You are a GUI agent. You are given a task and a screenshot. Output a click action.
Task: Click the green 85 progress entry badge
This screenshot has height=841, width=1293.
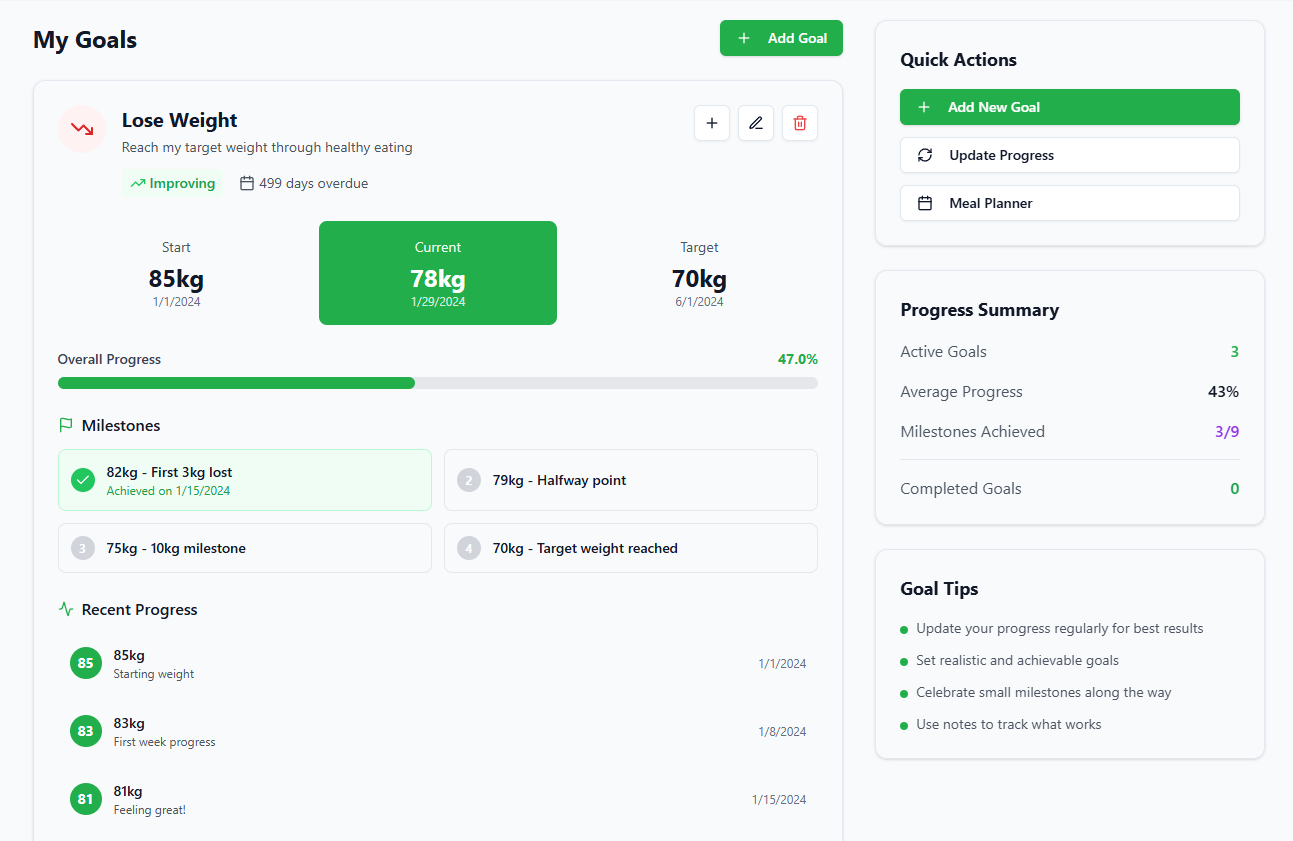(86, 663)
